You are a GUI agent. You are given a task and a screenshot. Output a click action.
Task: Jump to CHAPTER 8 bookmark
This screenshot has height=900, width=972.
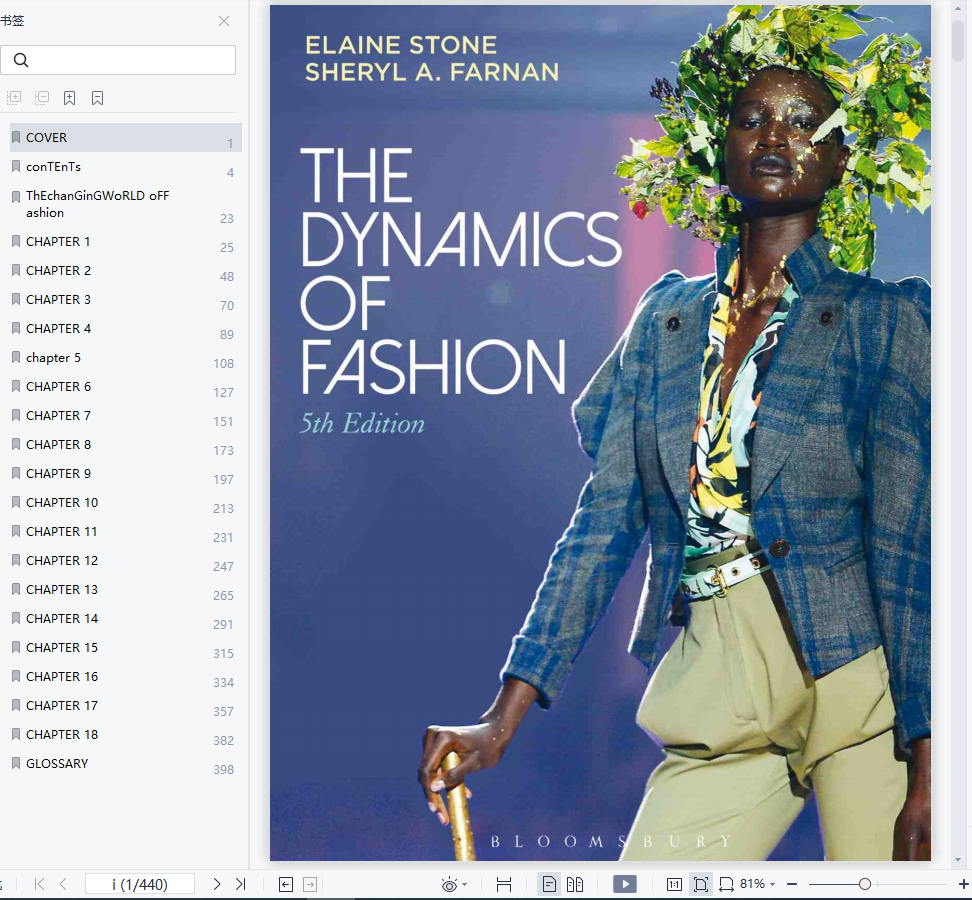point(126,444)
